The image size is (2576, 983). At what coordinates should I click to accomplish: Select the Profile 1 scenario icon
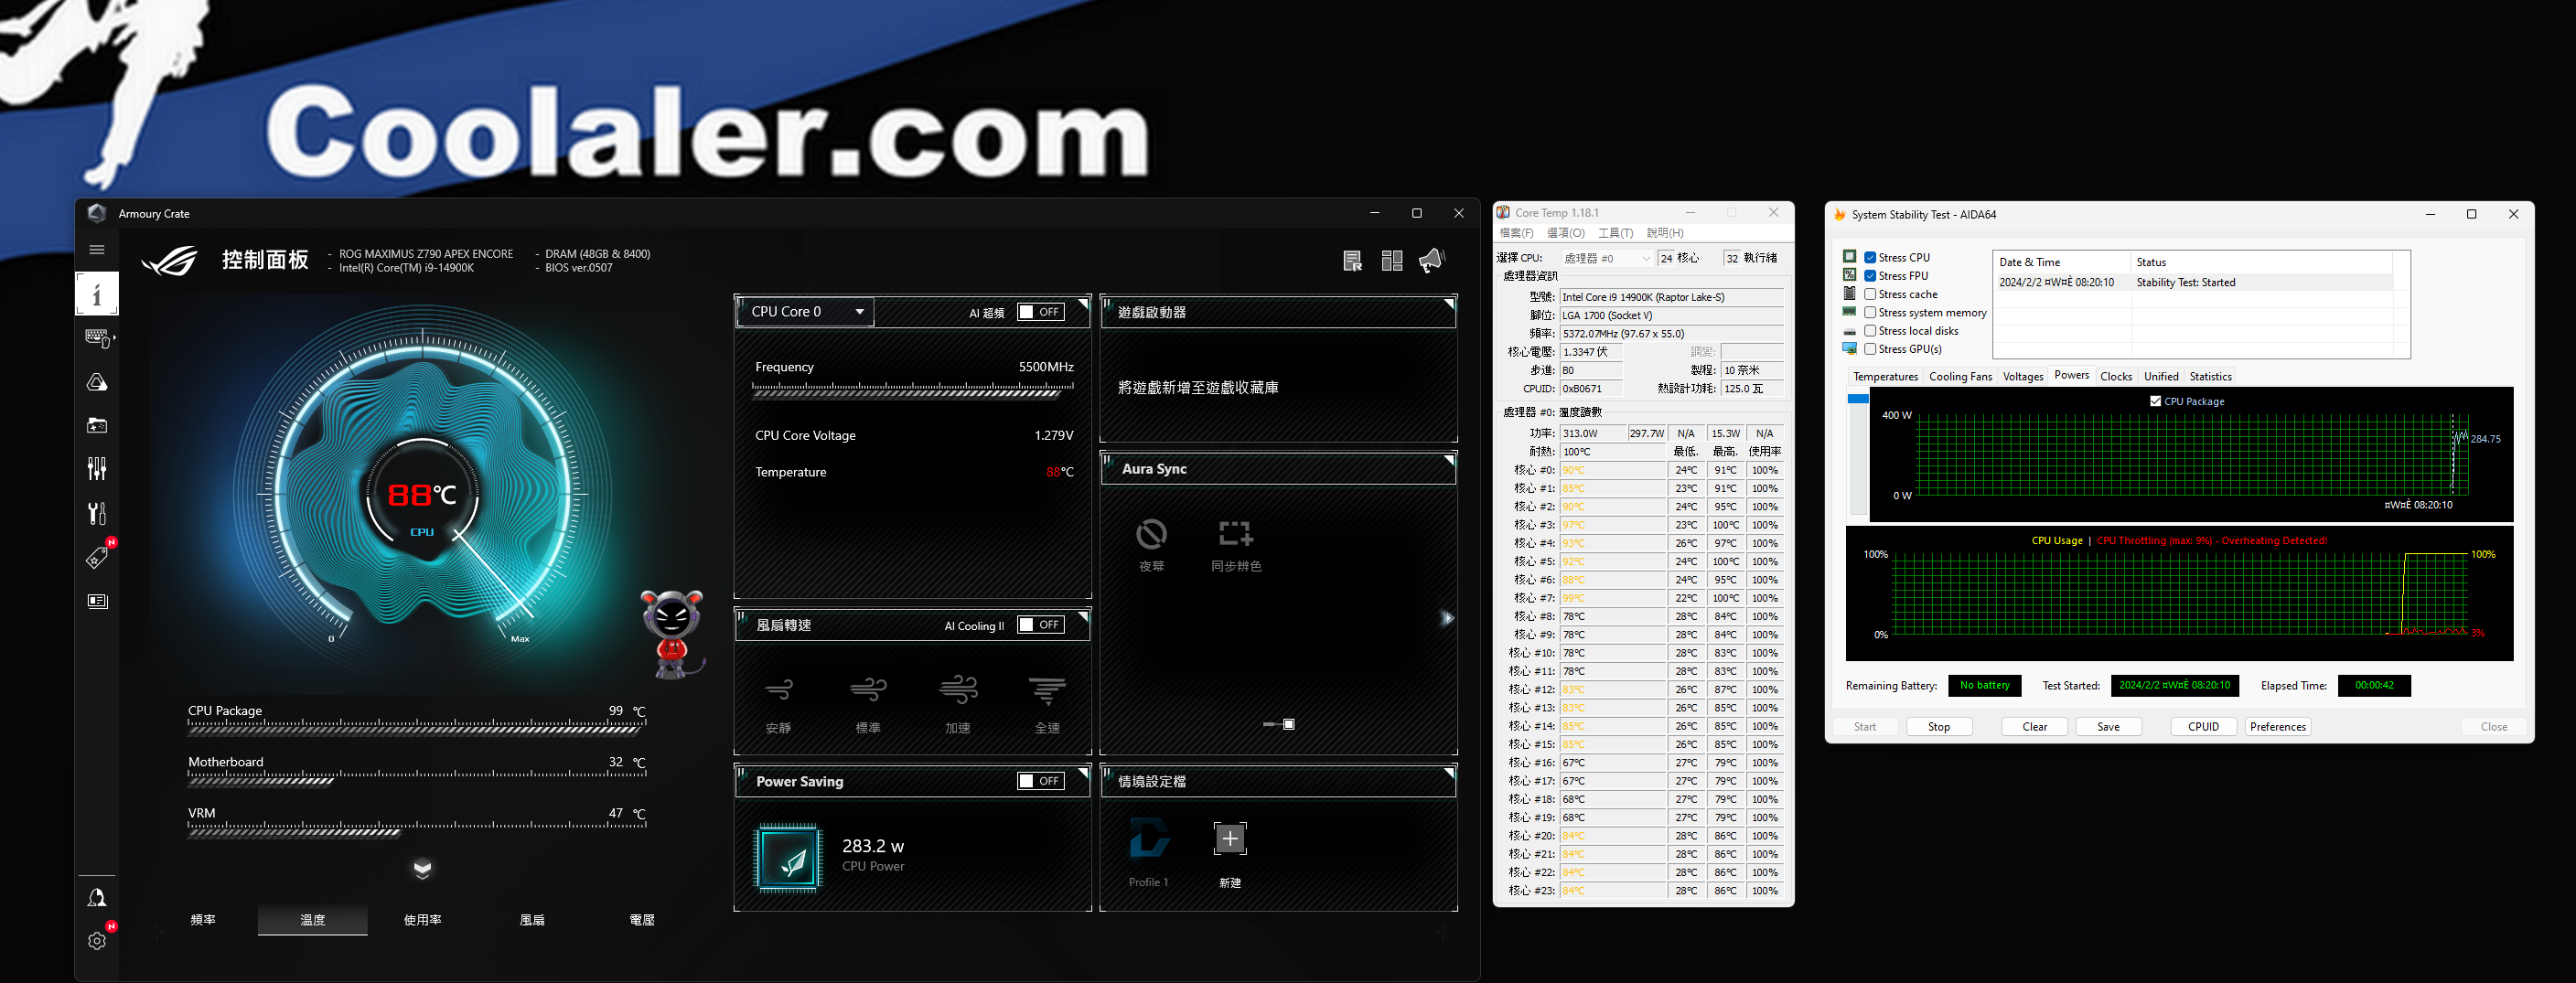coord(1149,838)
